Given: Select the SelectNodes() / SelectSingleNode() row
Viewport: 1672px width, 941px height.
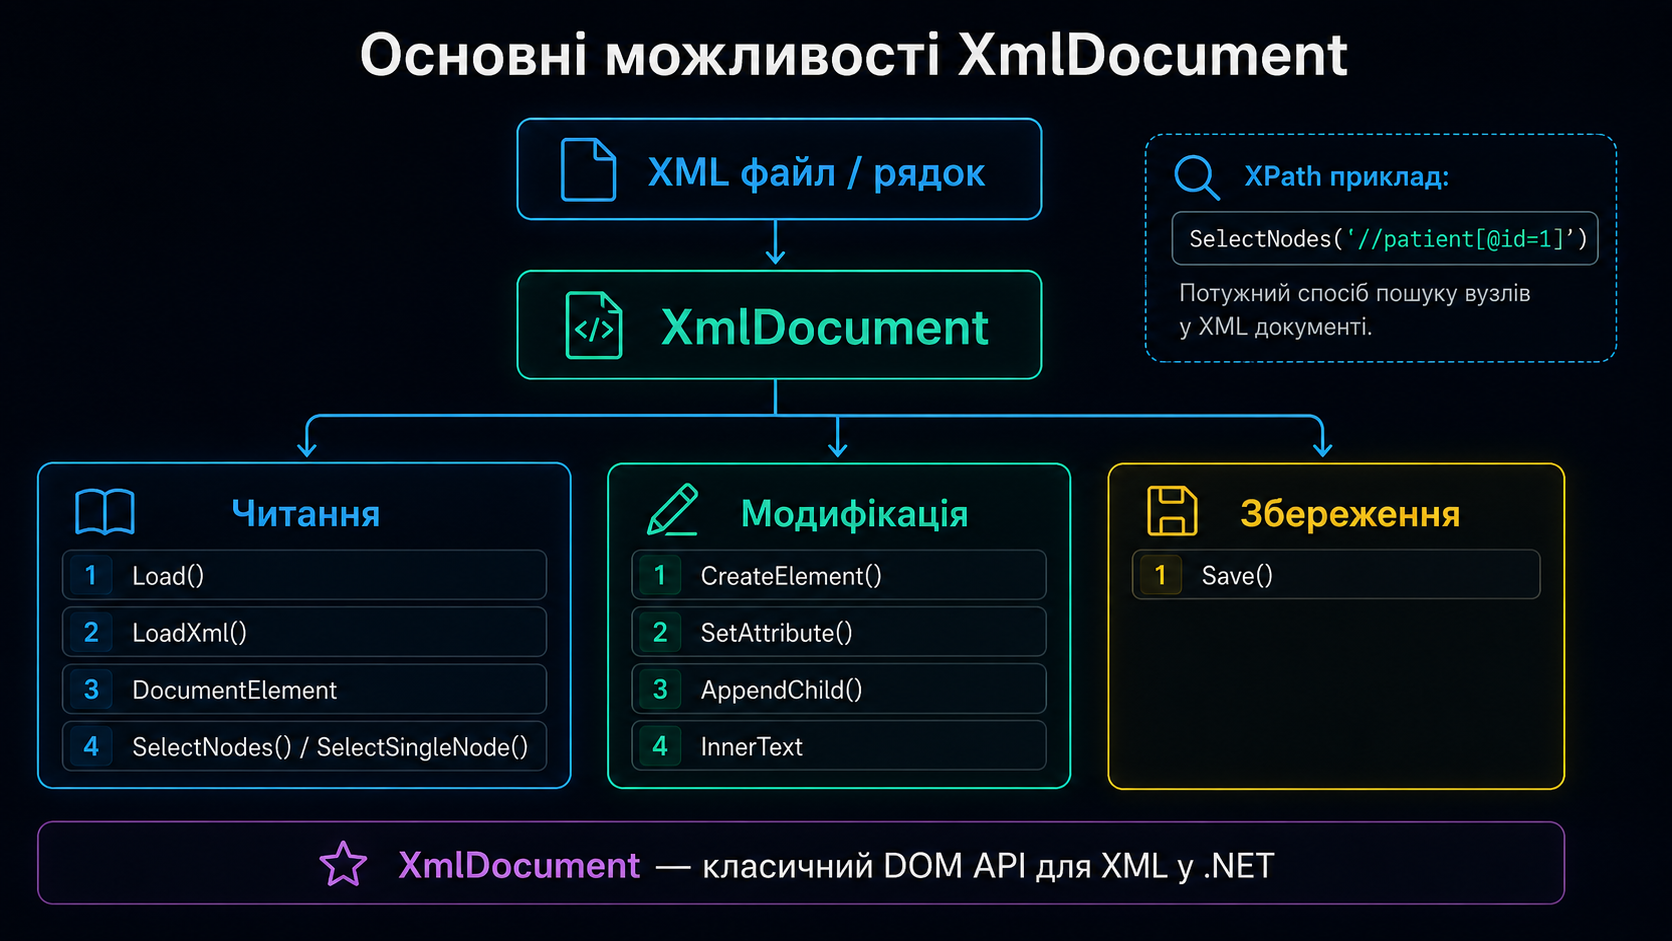Looking at the screenshot, I should coord(305,746).
